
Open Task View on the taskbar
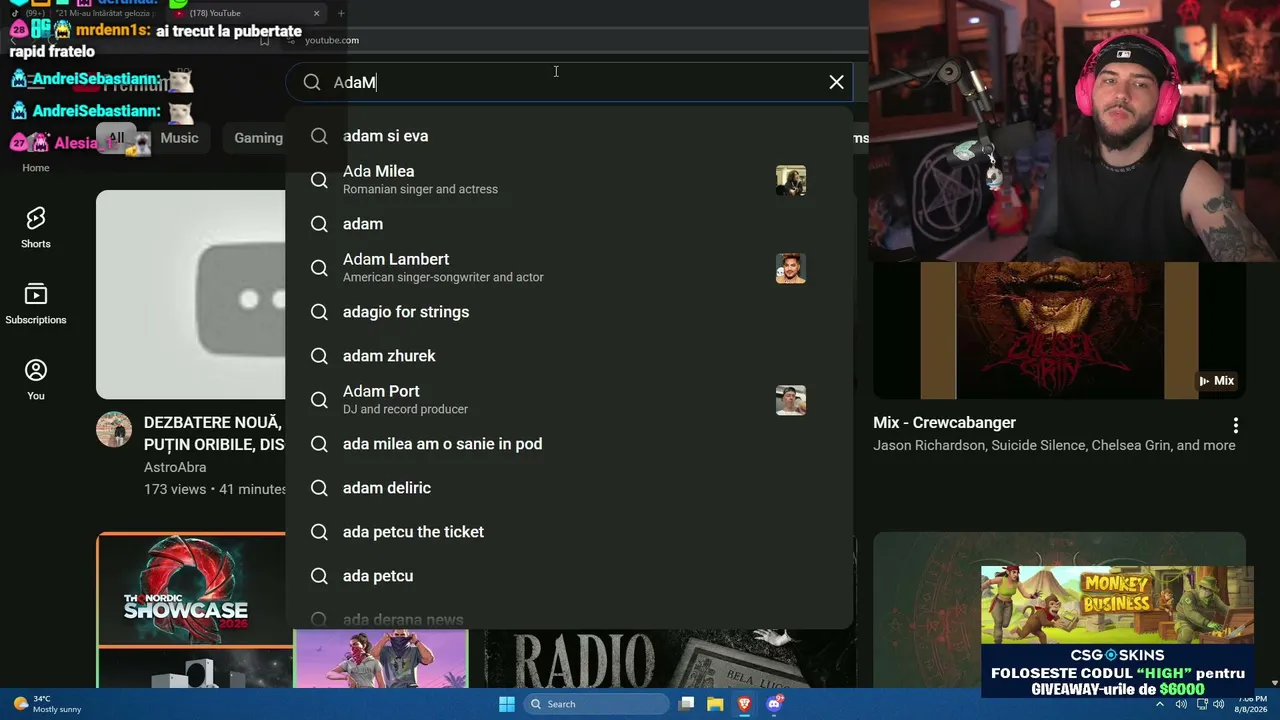(686, 704)
